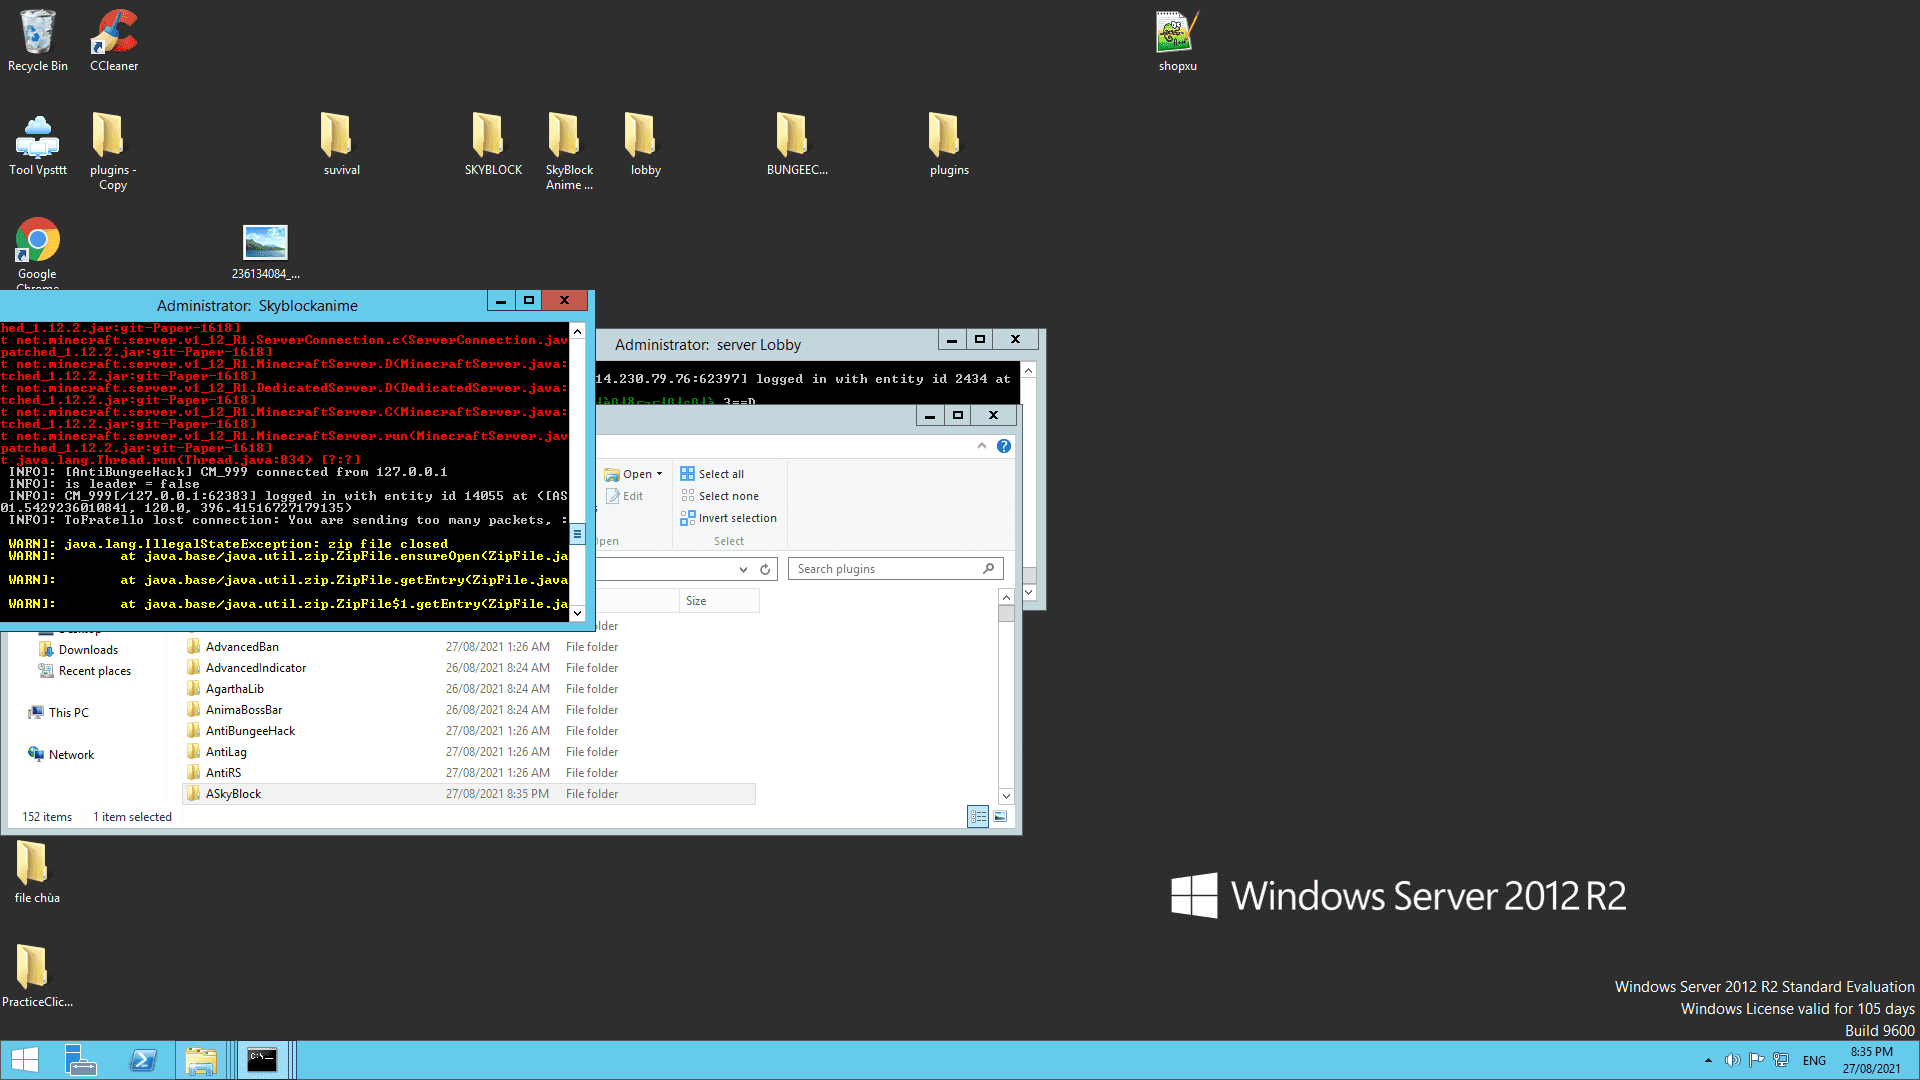This screenshot has height=1080, width=1920.
Task: Expand the address bar history dropdown
Action: [x=743, y=569]
